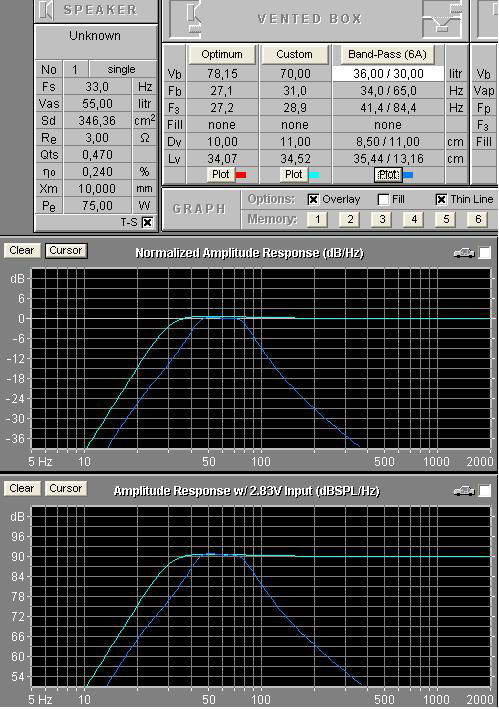Disable the Thin Line option
This screenshot has width=499, height=709.
pyautogui.click(x=441, y=199)
